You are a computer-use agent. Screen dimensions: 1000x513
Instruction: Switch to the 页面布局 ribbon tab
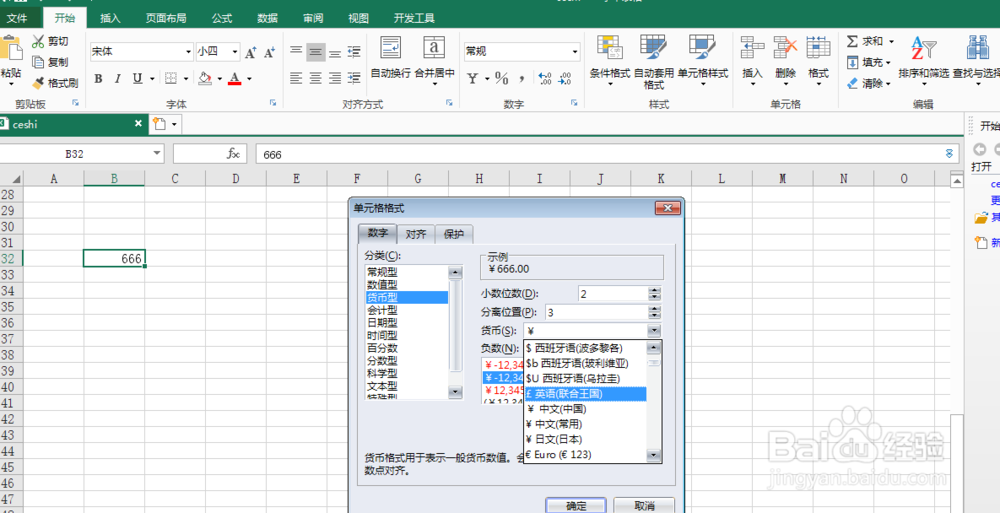coord(166,19)
